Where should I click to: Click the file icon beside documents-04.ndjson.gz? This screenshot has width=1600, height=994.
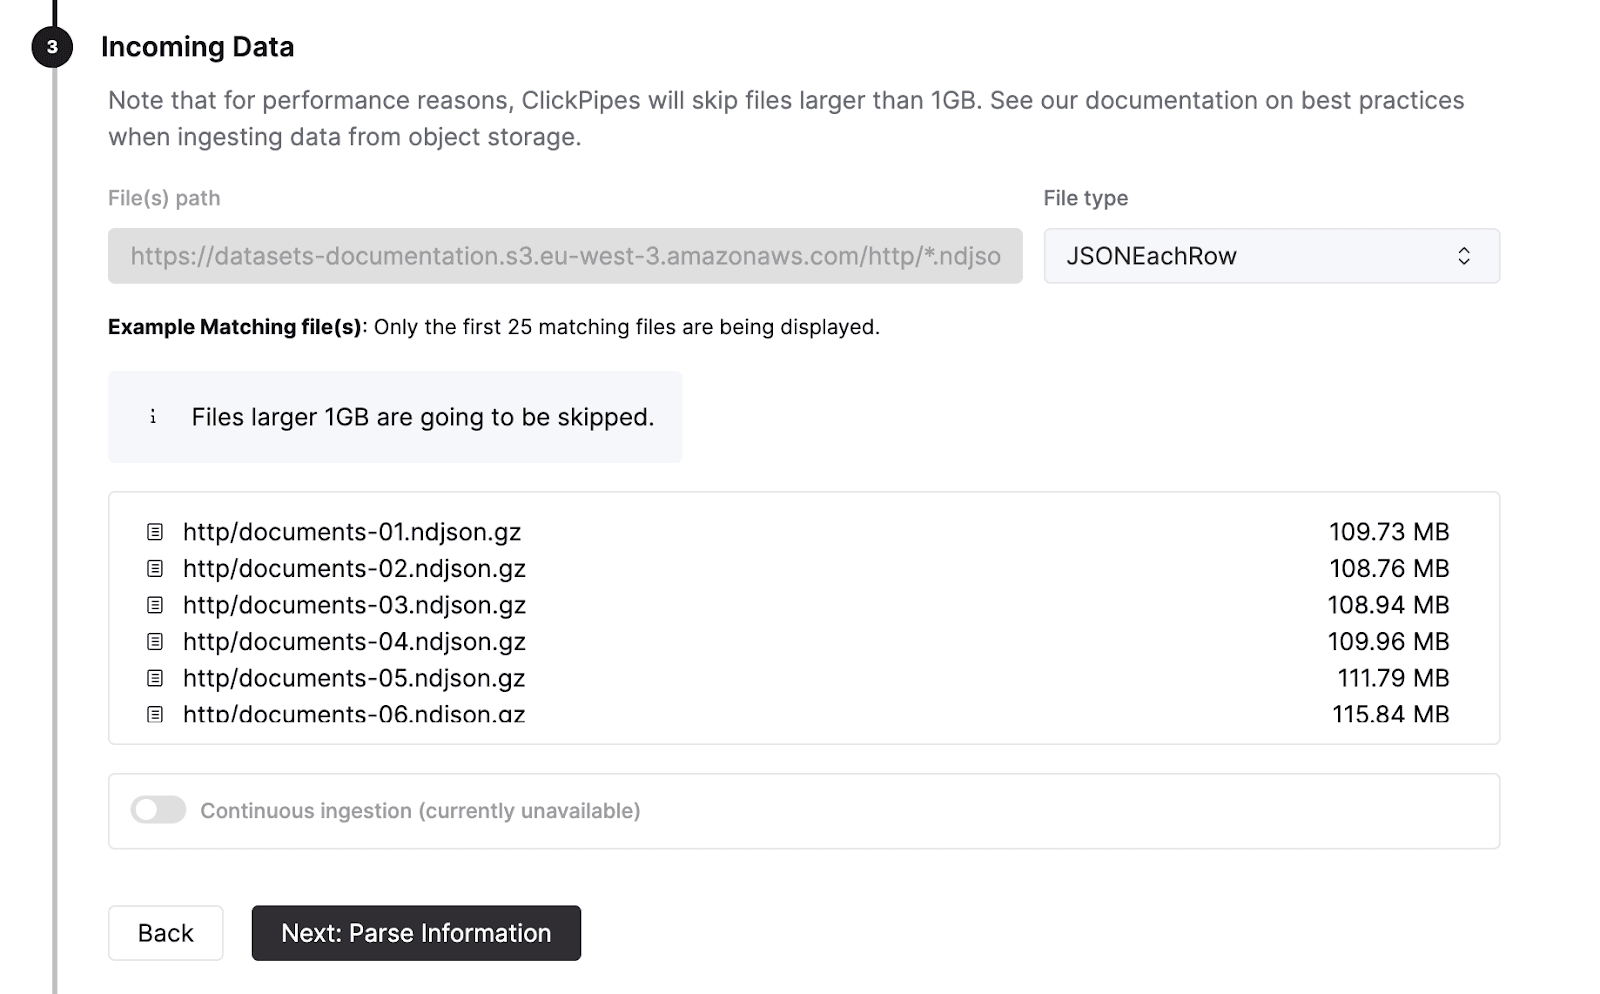(x=155, y=641)
